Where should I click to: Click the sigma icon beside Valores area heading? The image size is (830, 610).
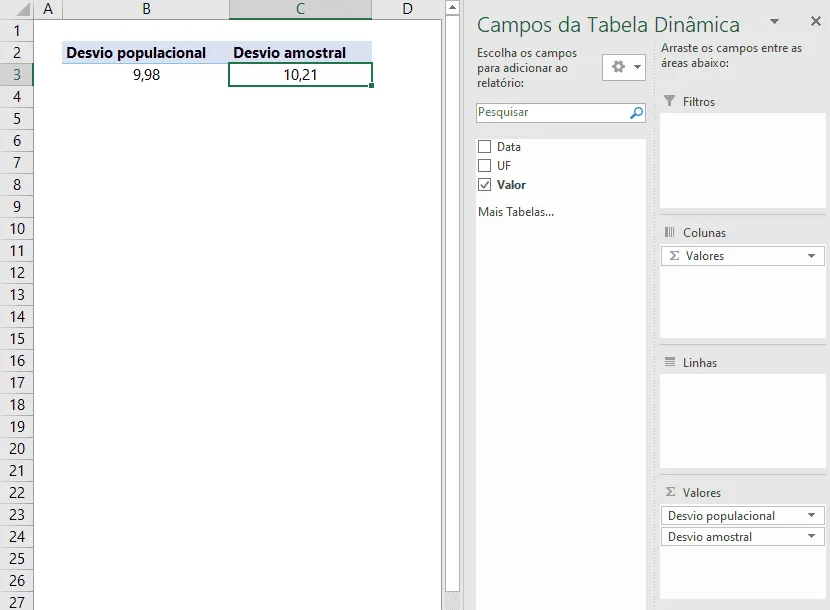click(670, 492)
